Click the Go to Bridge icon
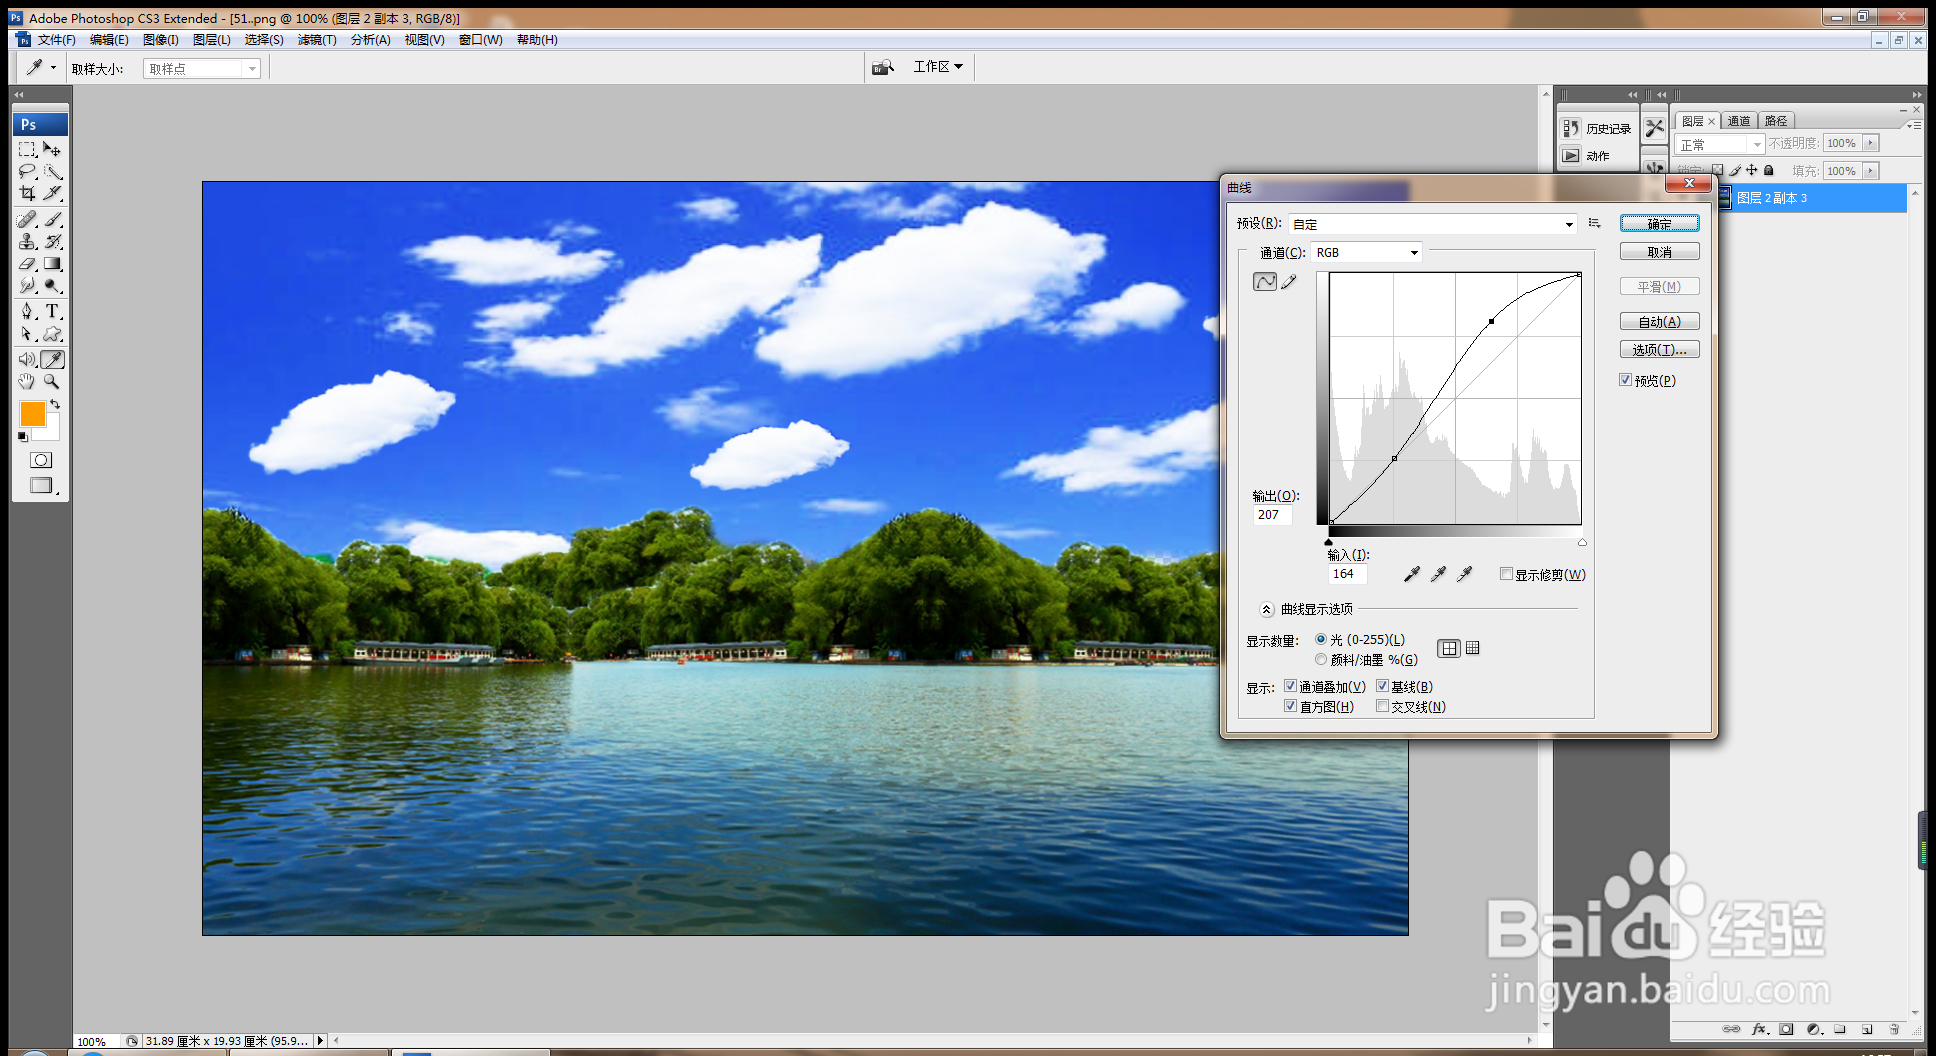Screen dimensions: 1936x1056 click(882, 67)
